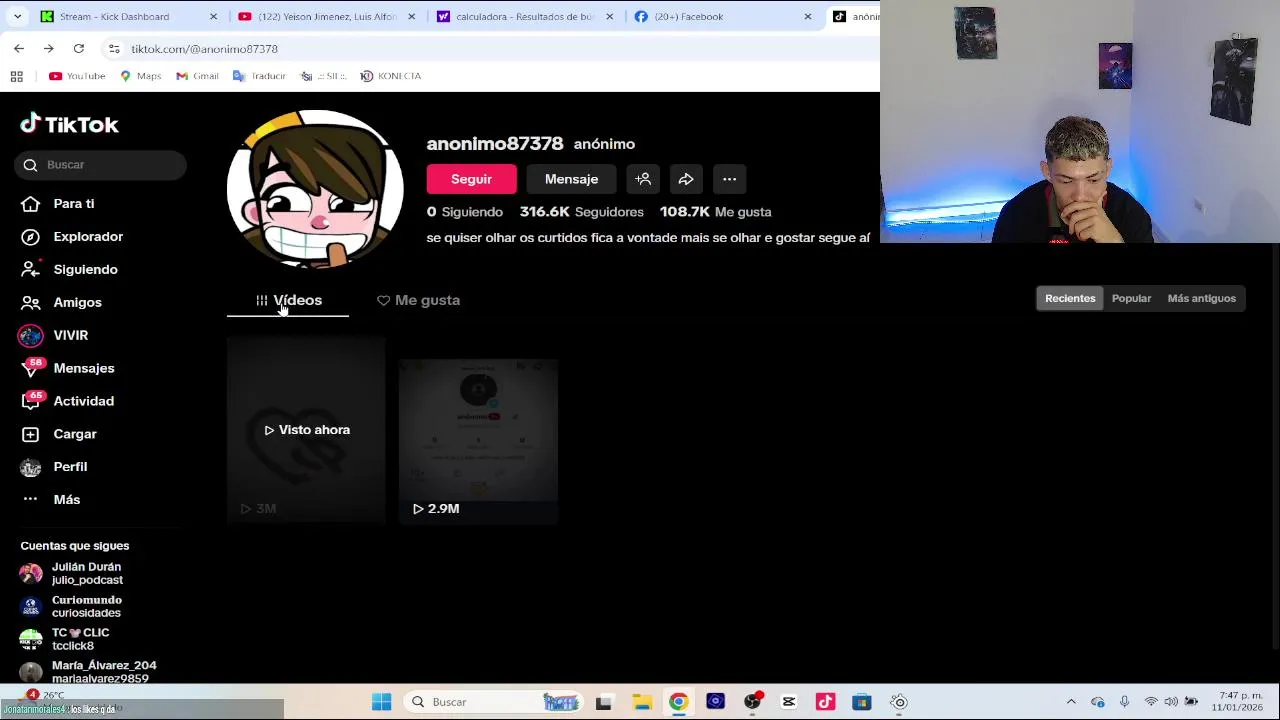Follow anonimo87378 with Seguir button
1280x720 pixels.
point(471,179)
